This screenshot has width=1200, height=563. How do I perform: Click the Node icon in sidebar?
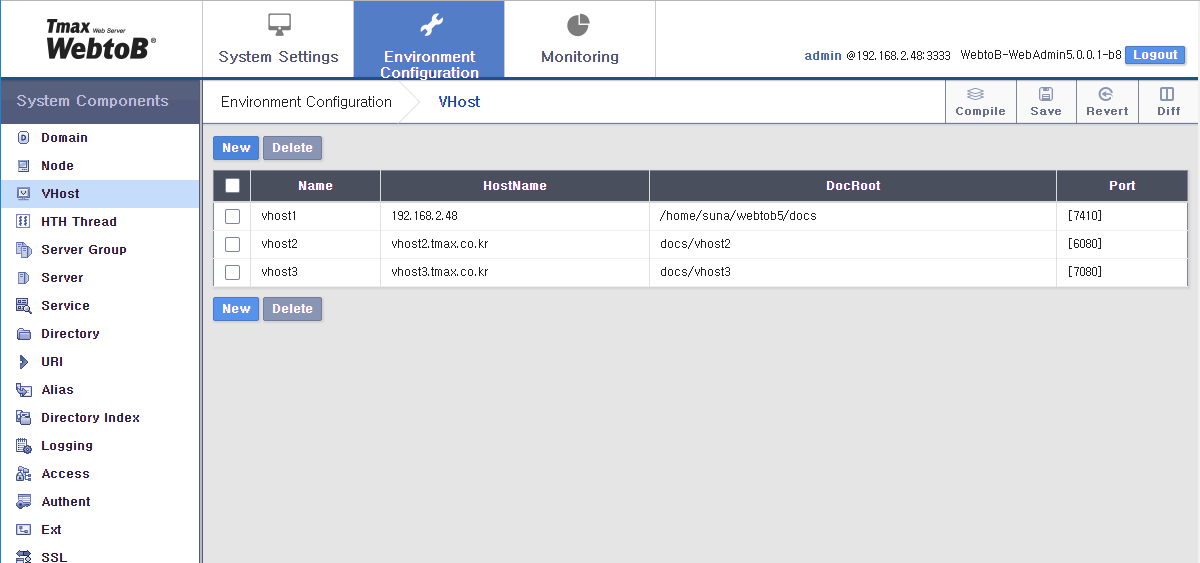pyautogui.click(x=23, y=166)
